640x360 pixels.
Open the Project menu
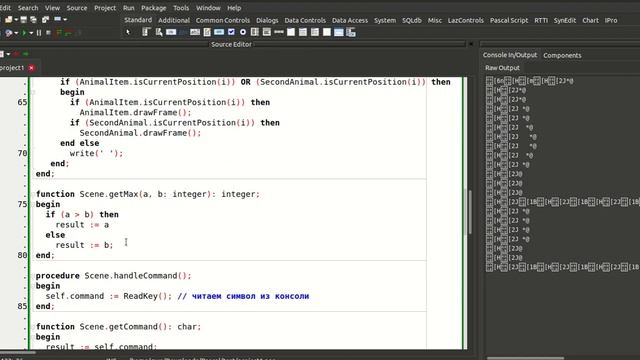105,8
